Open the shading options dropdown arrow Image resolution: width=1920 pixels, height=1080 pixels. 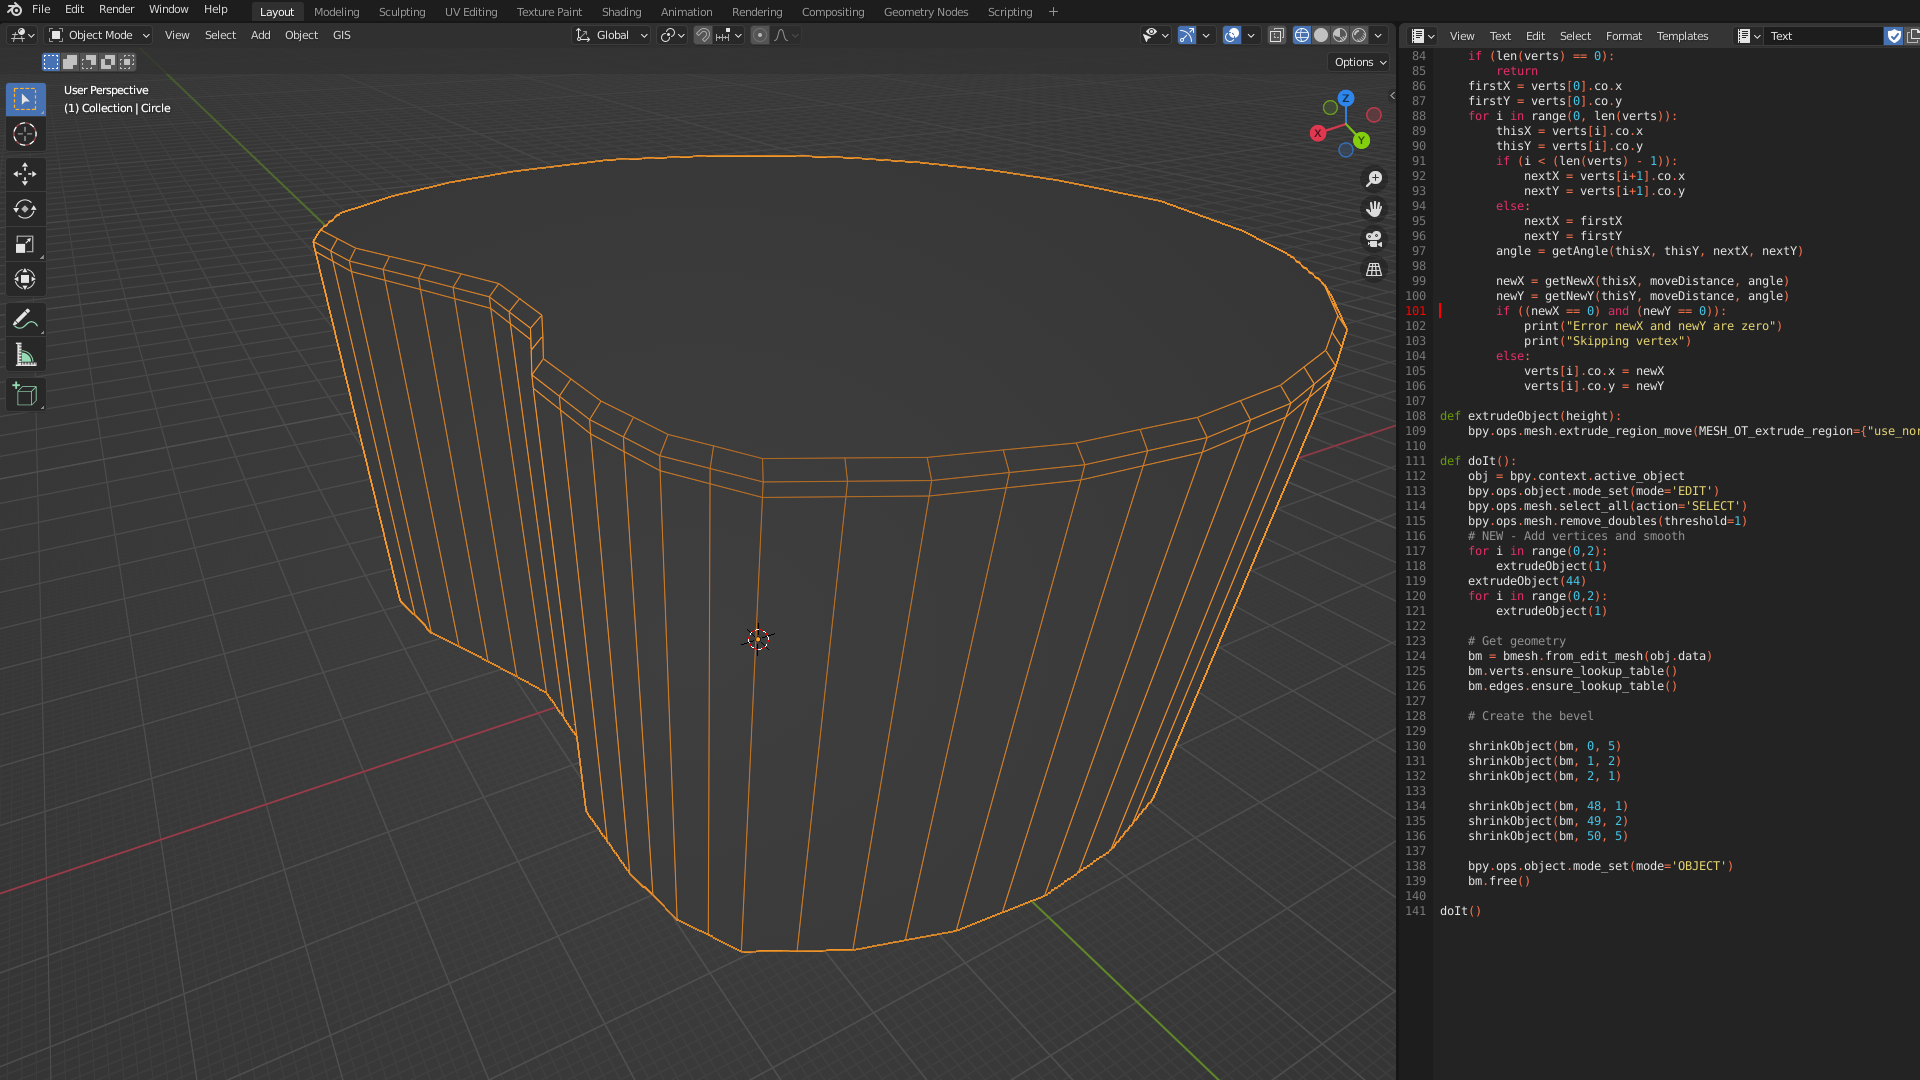tap(1379, 35)
